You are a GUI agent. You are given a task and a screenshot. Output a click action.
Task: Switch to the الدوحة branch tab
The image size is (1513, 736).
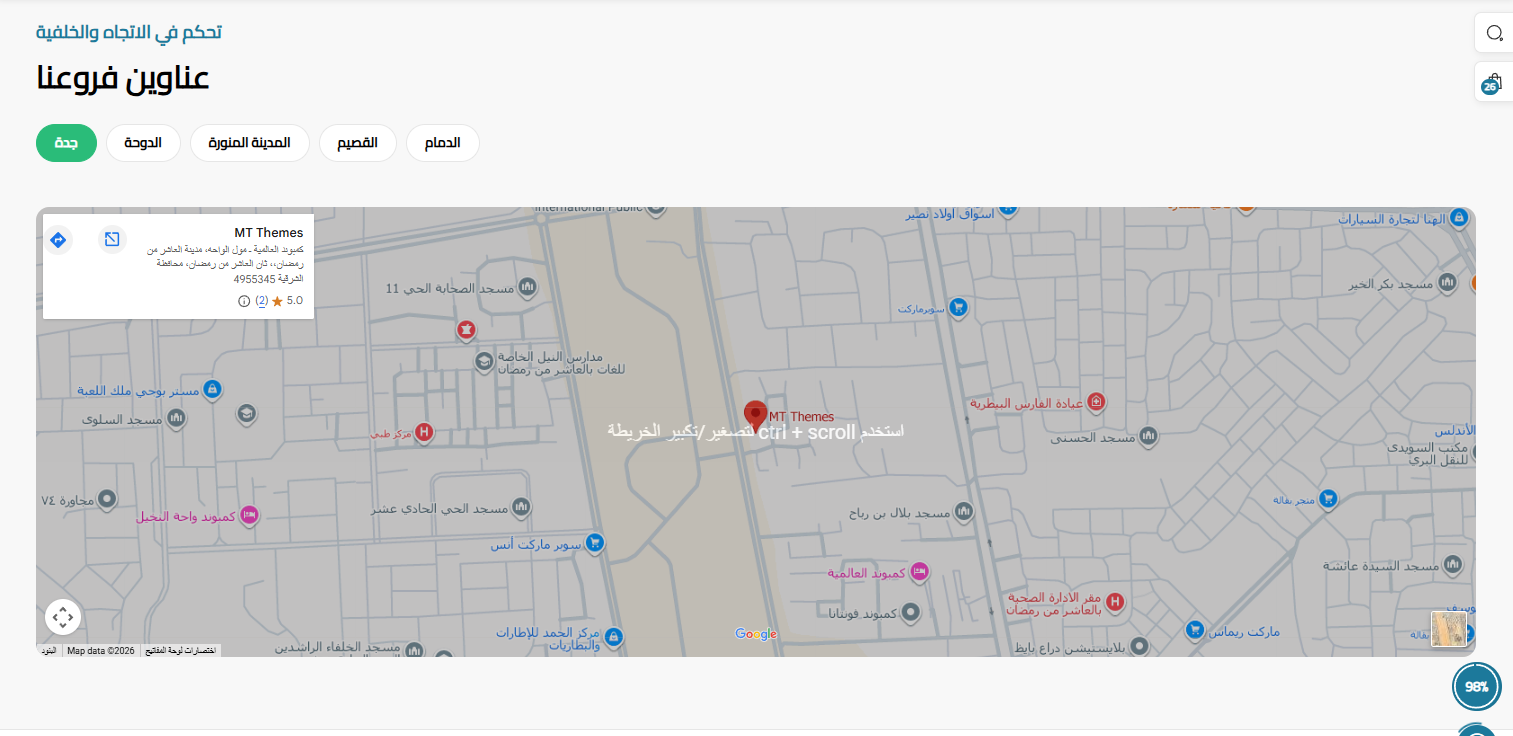(x=143, y=143)
